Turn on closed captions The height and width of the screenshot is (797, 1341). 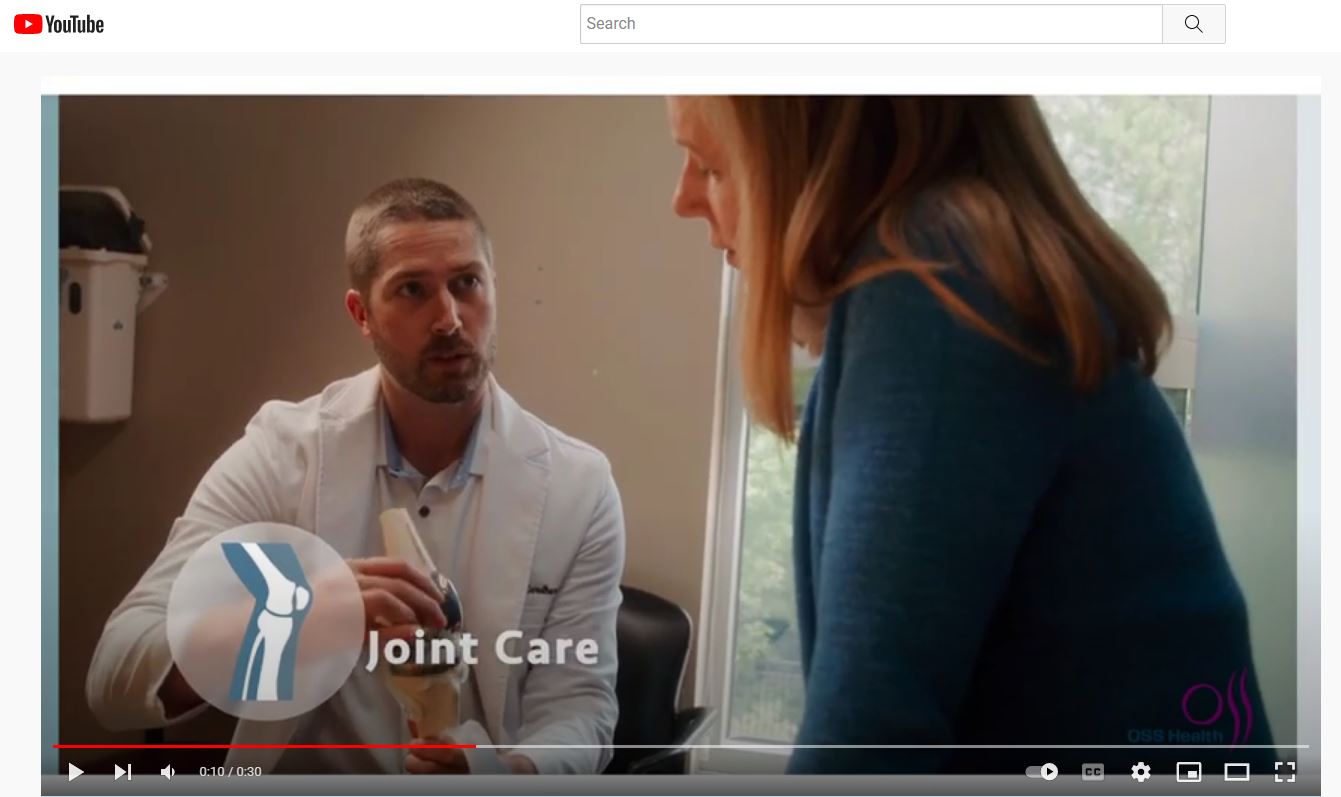tap(1093, 772)
